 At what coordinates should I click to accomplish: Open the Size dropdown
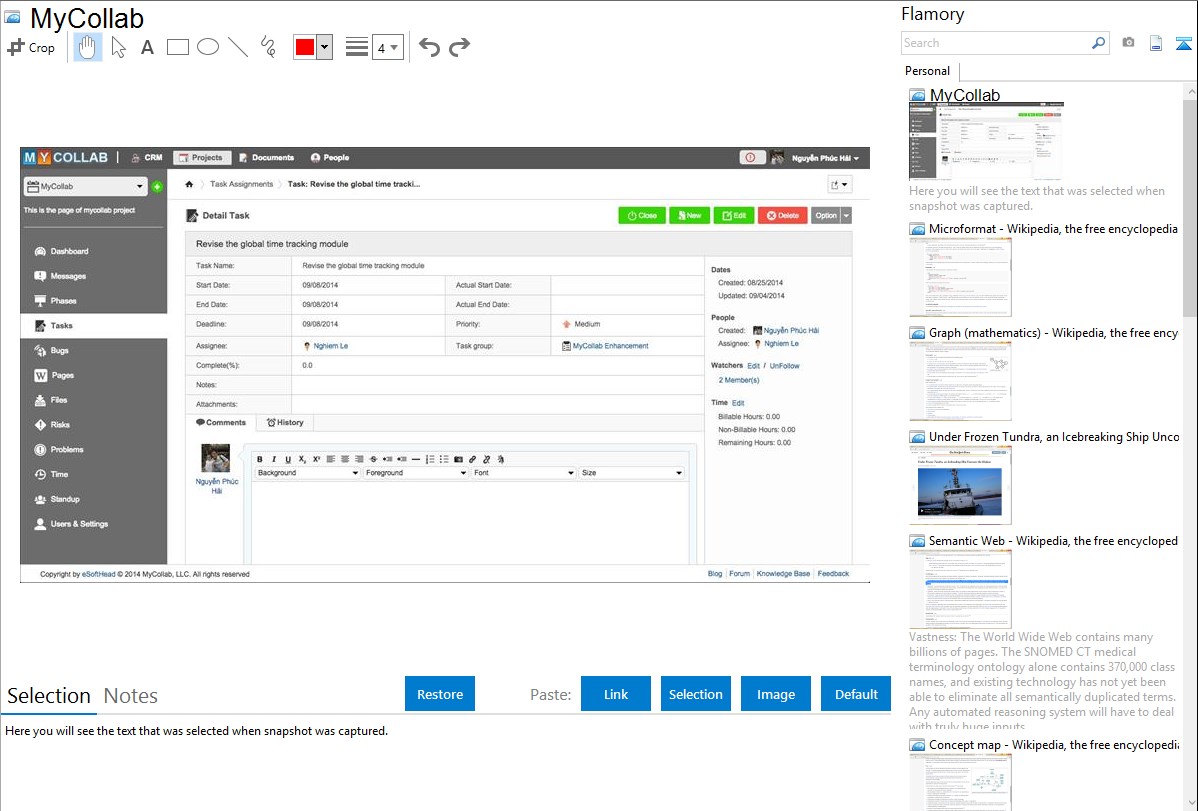point(631,473)
